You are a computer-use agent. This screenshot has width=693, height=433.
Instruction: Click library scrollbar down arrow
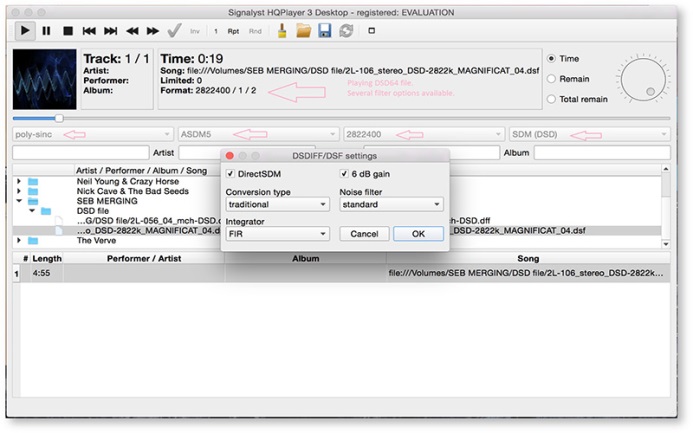point(666,244)
